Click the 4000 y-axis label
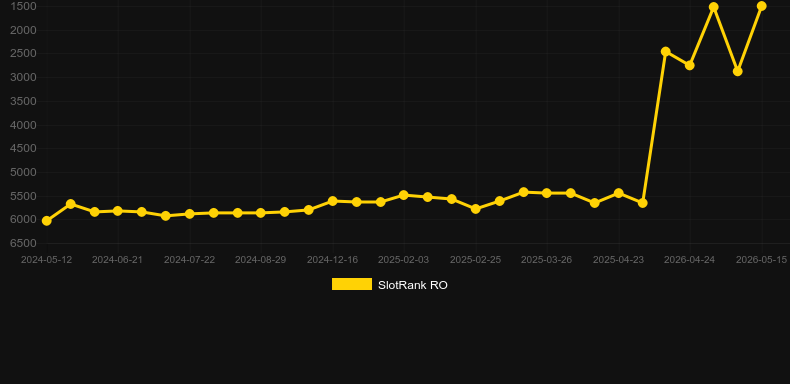This screenshot has height=384, width=790. 23,125
